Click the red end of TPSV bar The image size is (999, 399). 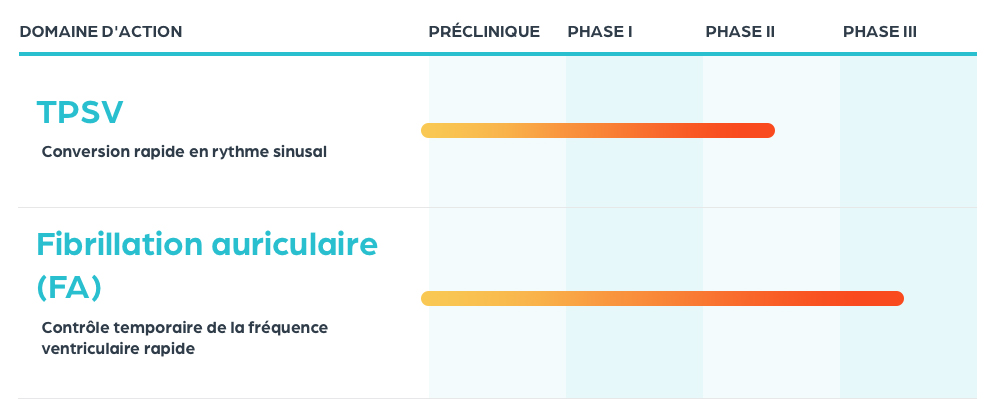point(766,131)
